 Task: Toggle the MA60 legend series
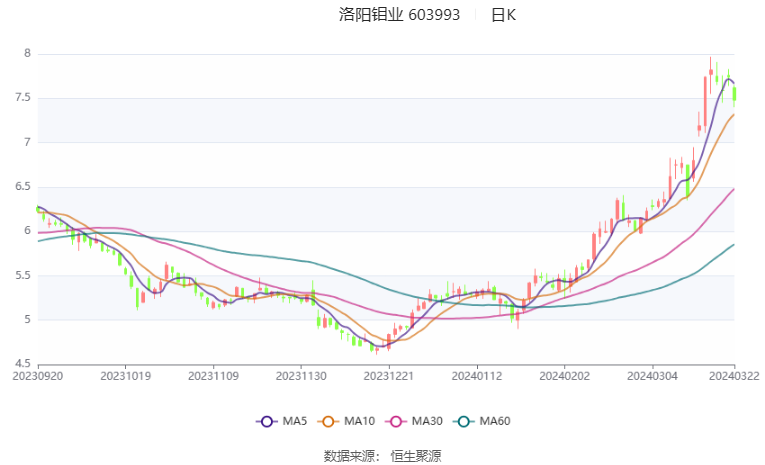tap(482, 421)
